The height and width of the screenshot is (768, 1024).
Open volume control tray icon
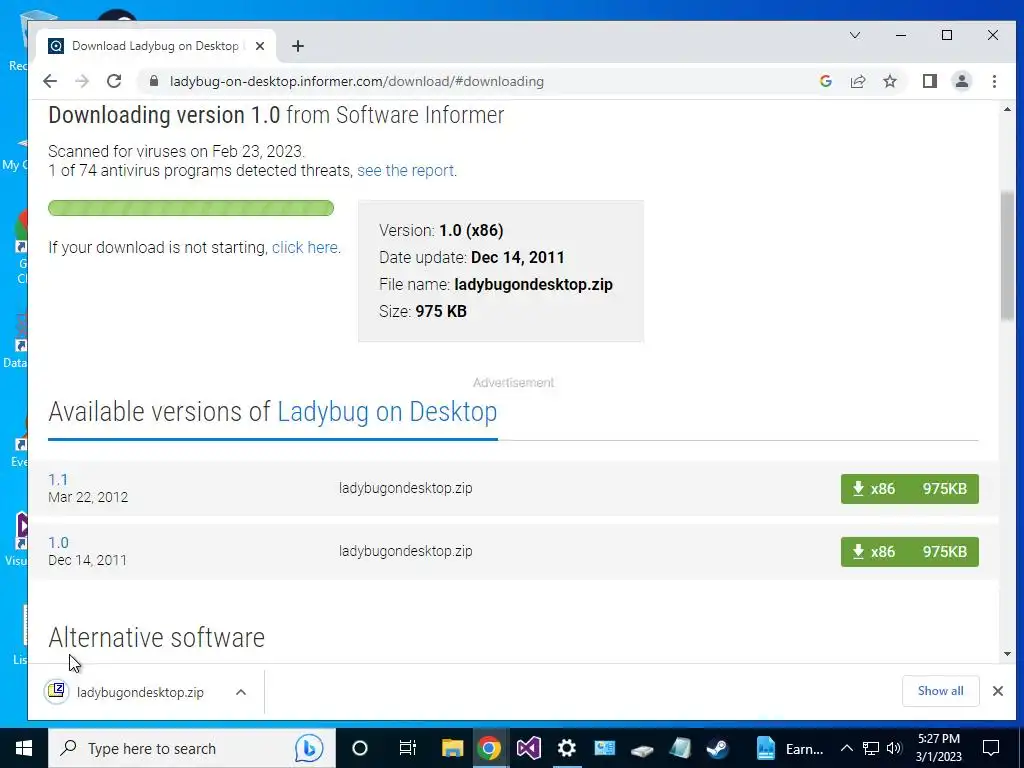894,748
